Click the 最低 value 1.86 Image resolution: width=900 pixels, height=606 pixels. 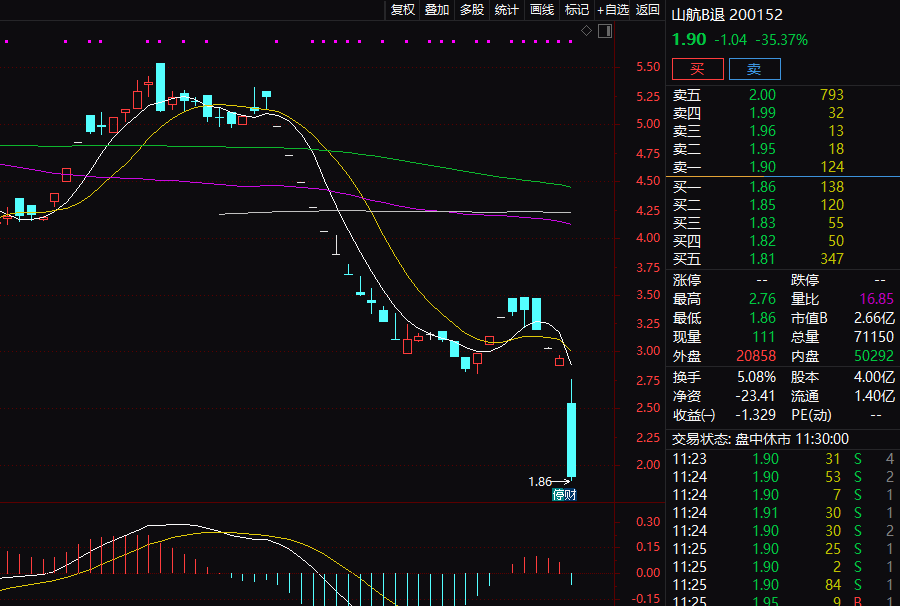(x=762, y=318)
